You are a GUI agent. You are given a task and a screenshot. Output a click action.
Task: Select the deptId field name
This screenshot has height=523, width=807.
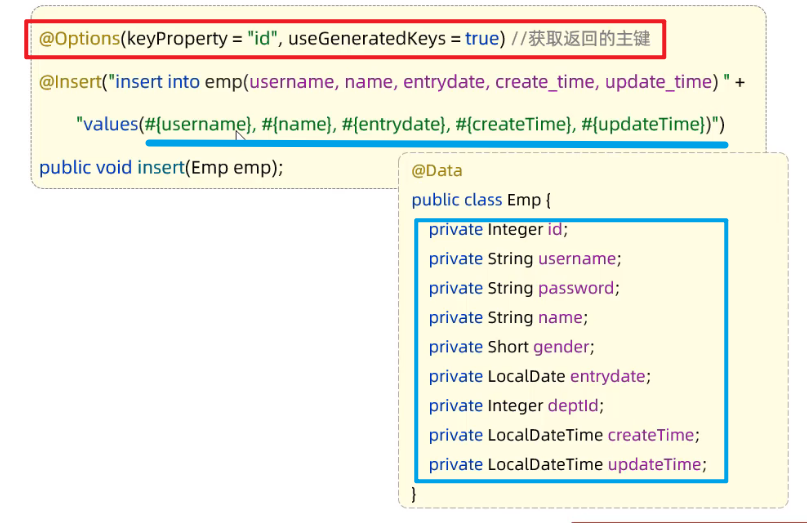pyautogui.click(x=574, y=406)
